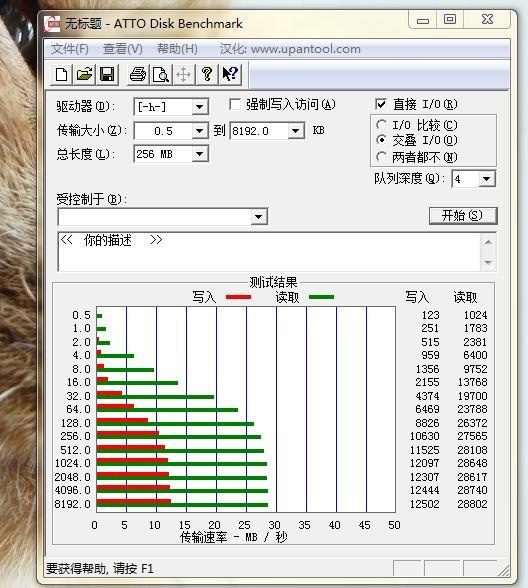This screenshot has width=528, height=588.
Task: Click description box scroll up arrow
Action: pos(488,242)
